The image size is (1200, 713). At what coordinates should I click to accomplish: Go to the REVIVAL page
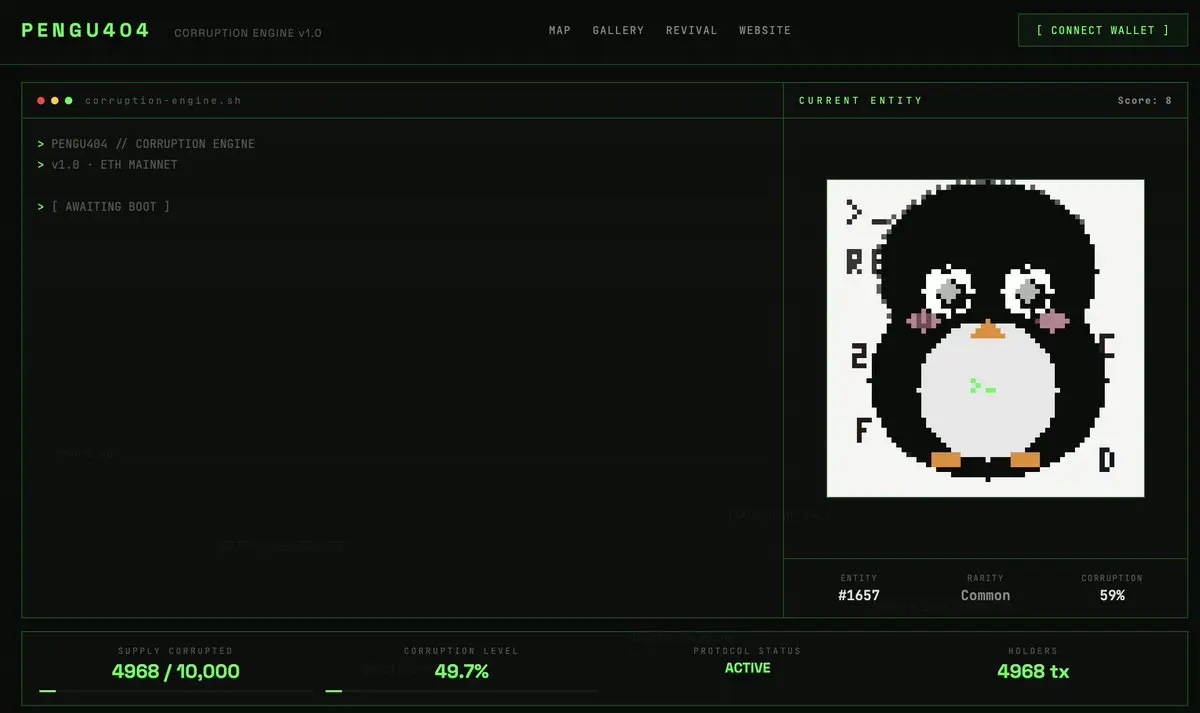692,31
